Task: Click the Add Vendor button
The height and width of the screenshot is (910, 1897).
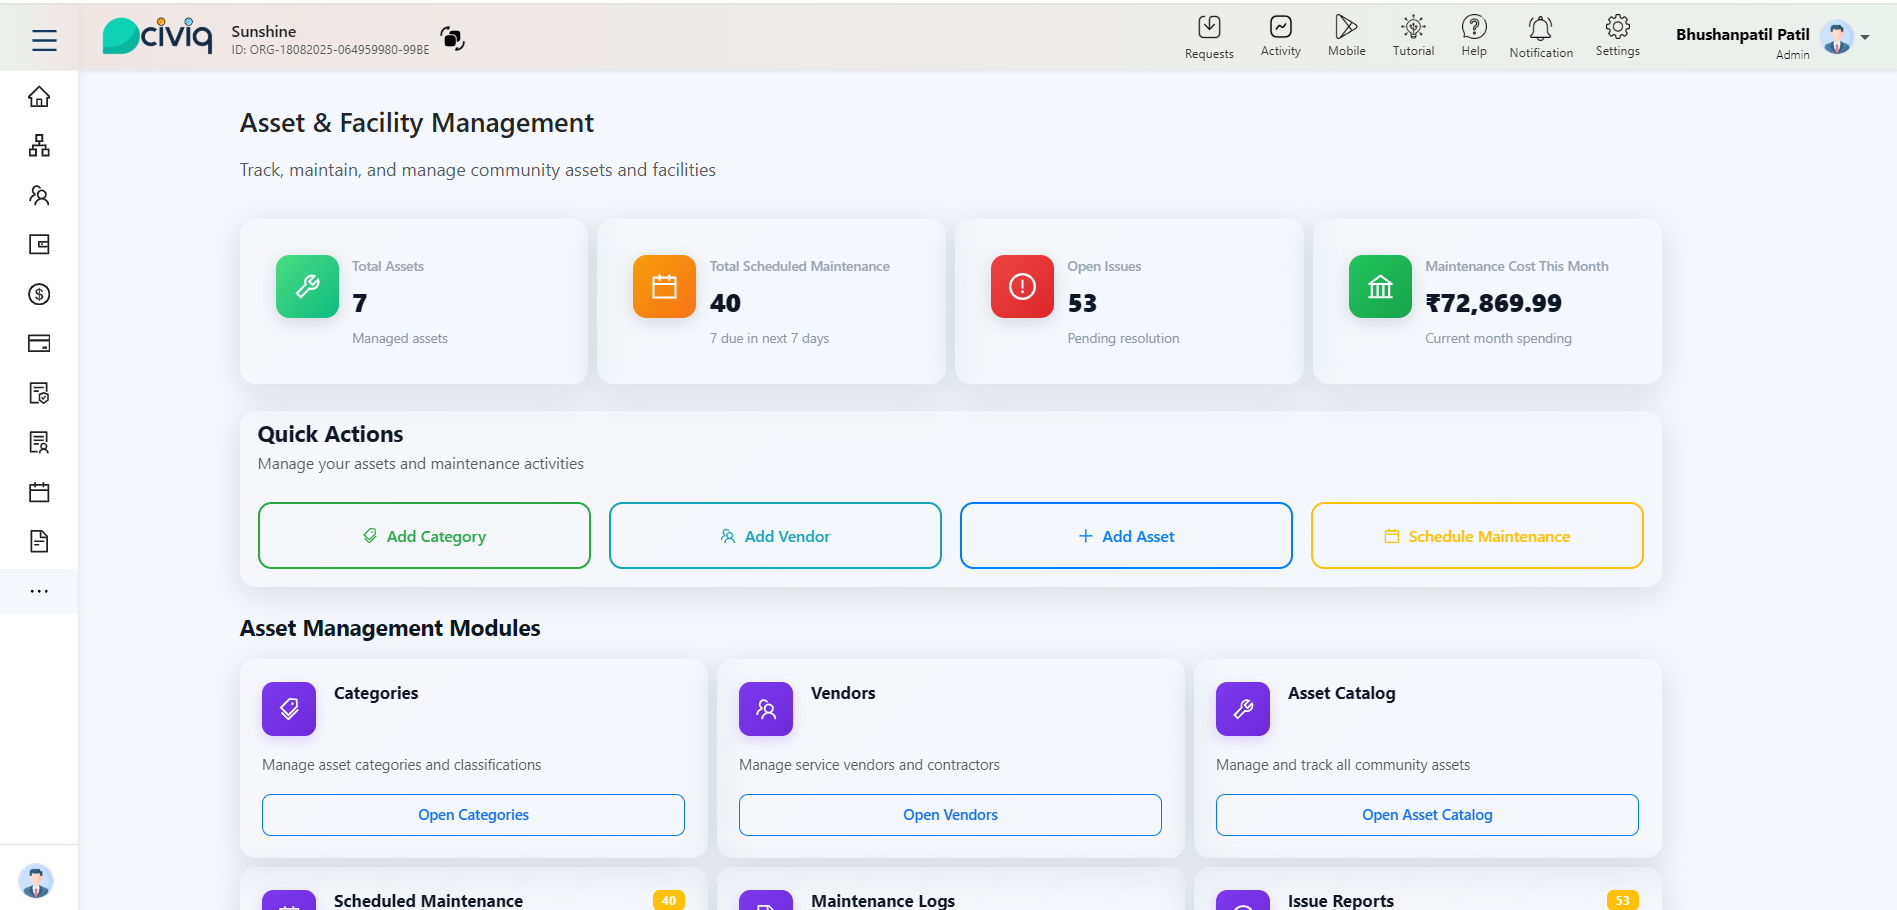Action: [x=775, y=536]
